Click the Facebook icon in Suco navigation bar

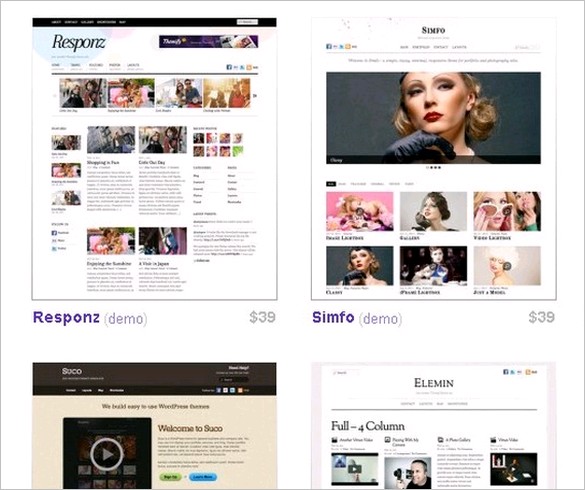point(219,390)
